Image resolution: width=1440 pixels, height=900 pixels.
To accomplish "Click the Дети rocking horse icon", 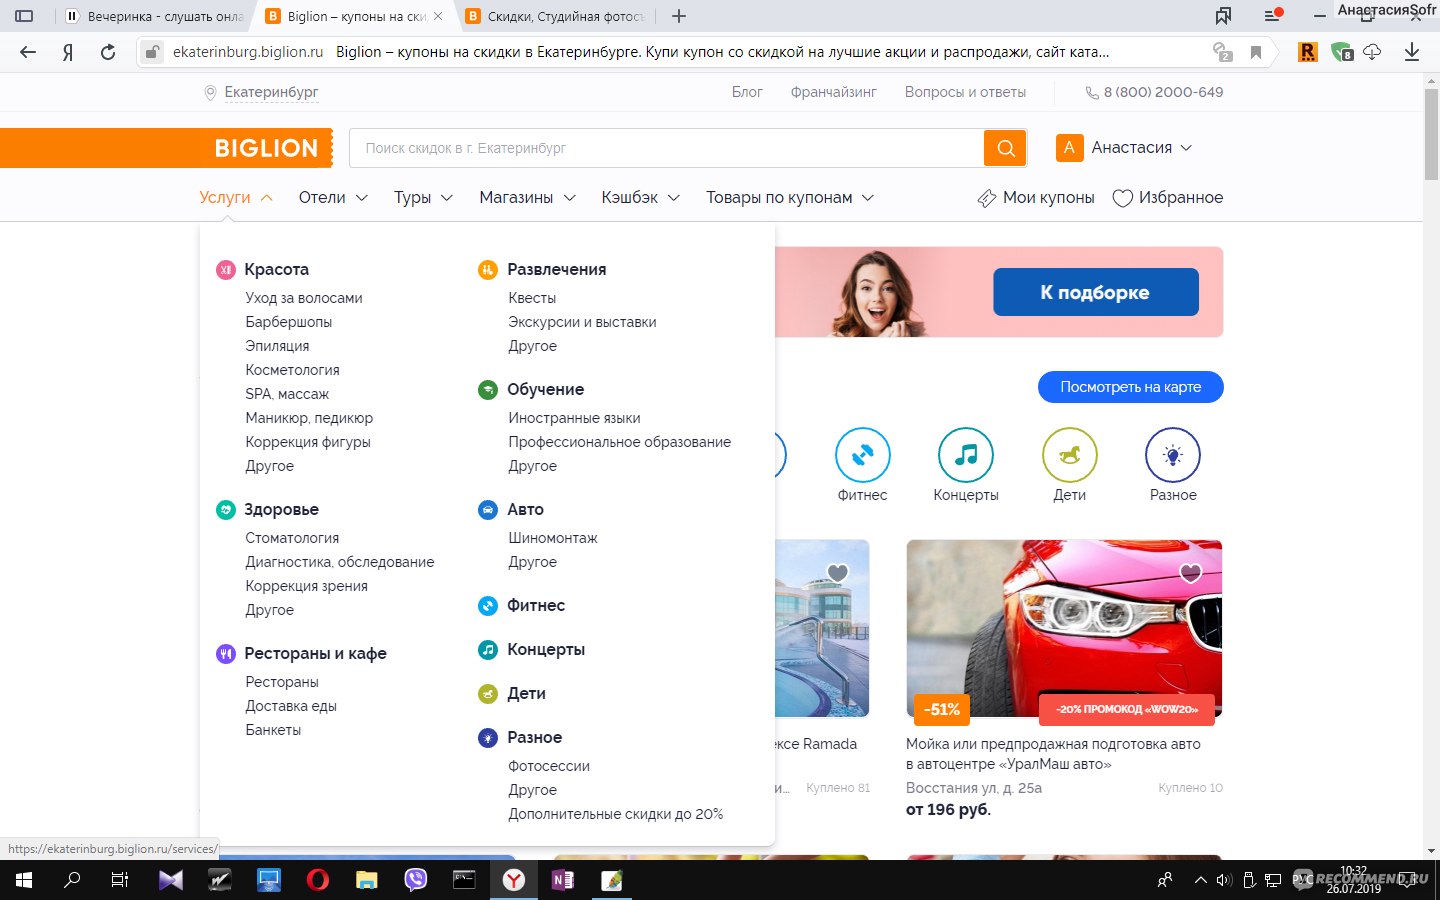I will click(1069, 455).
